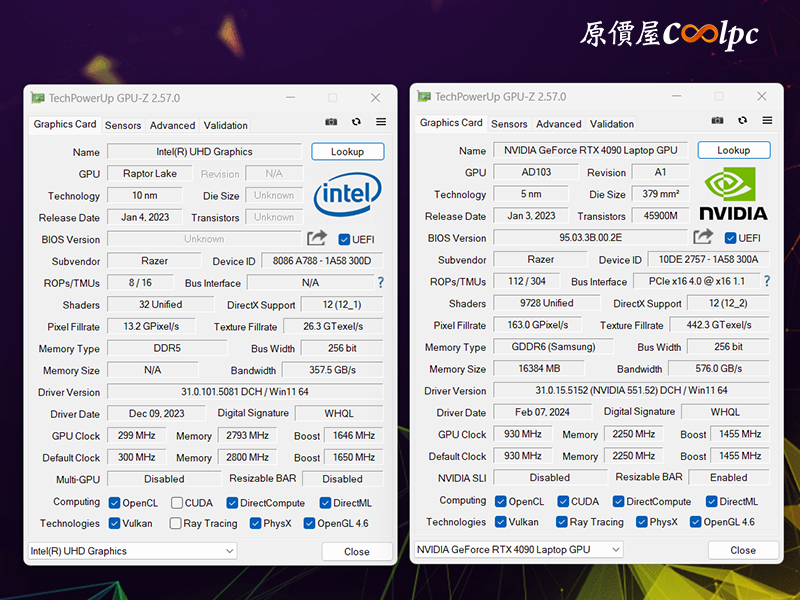
Task: Toggle Ray Tracing checkbox in NVIDIA window
Action: click(x=561, y=522)
